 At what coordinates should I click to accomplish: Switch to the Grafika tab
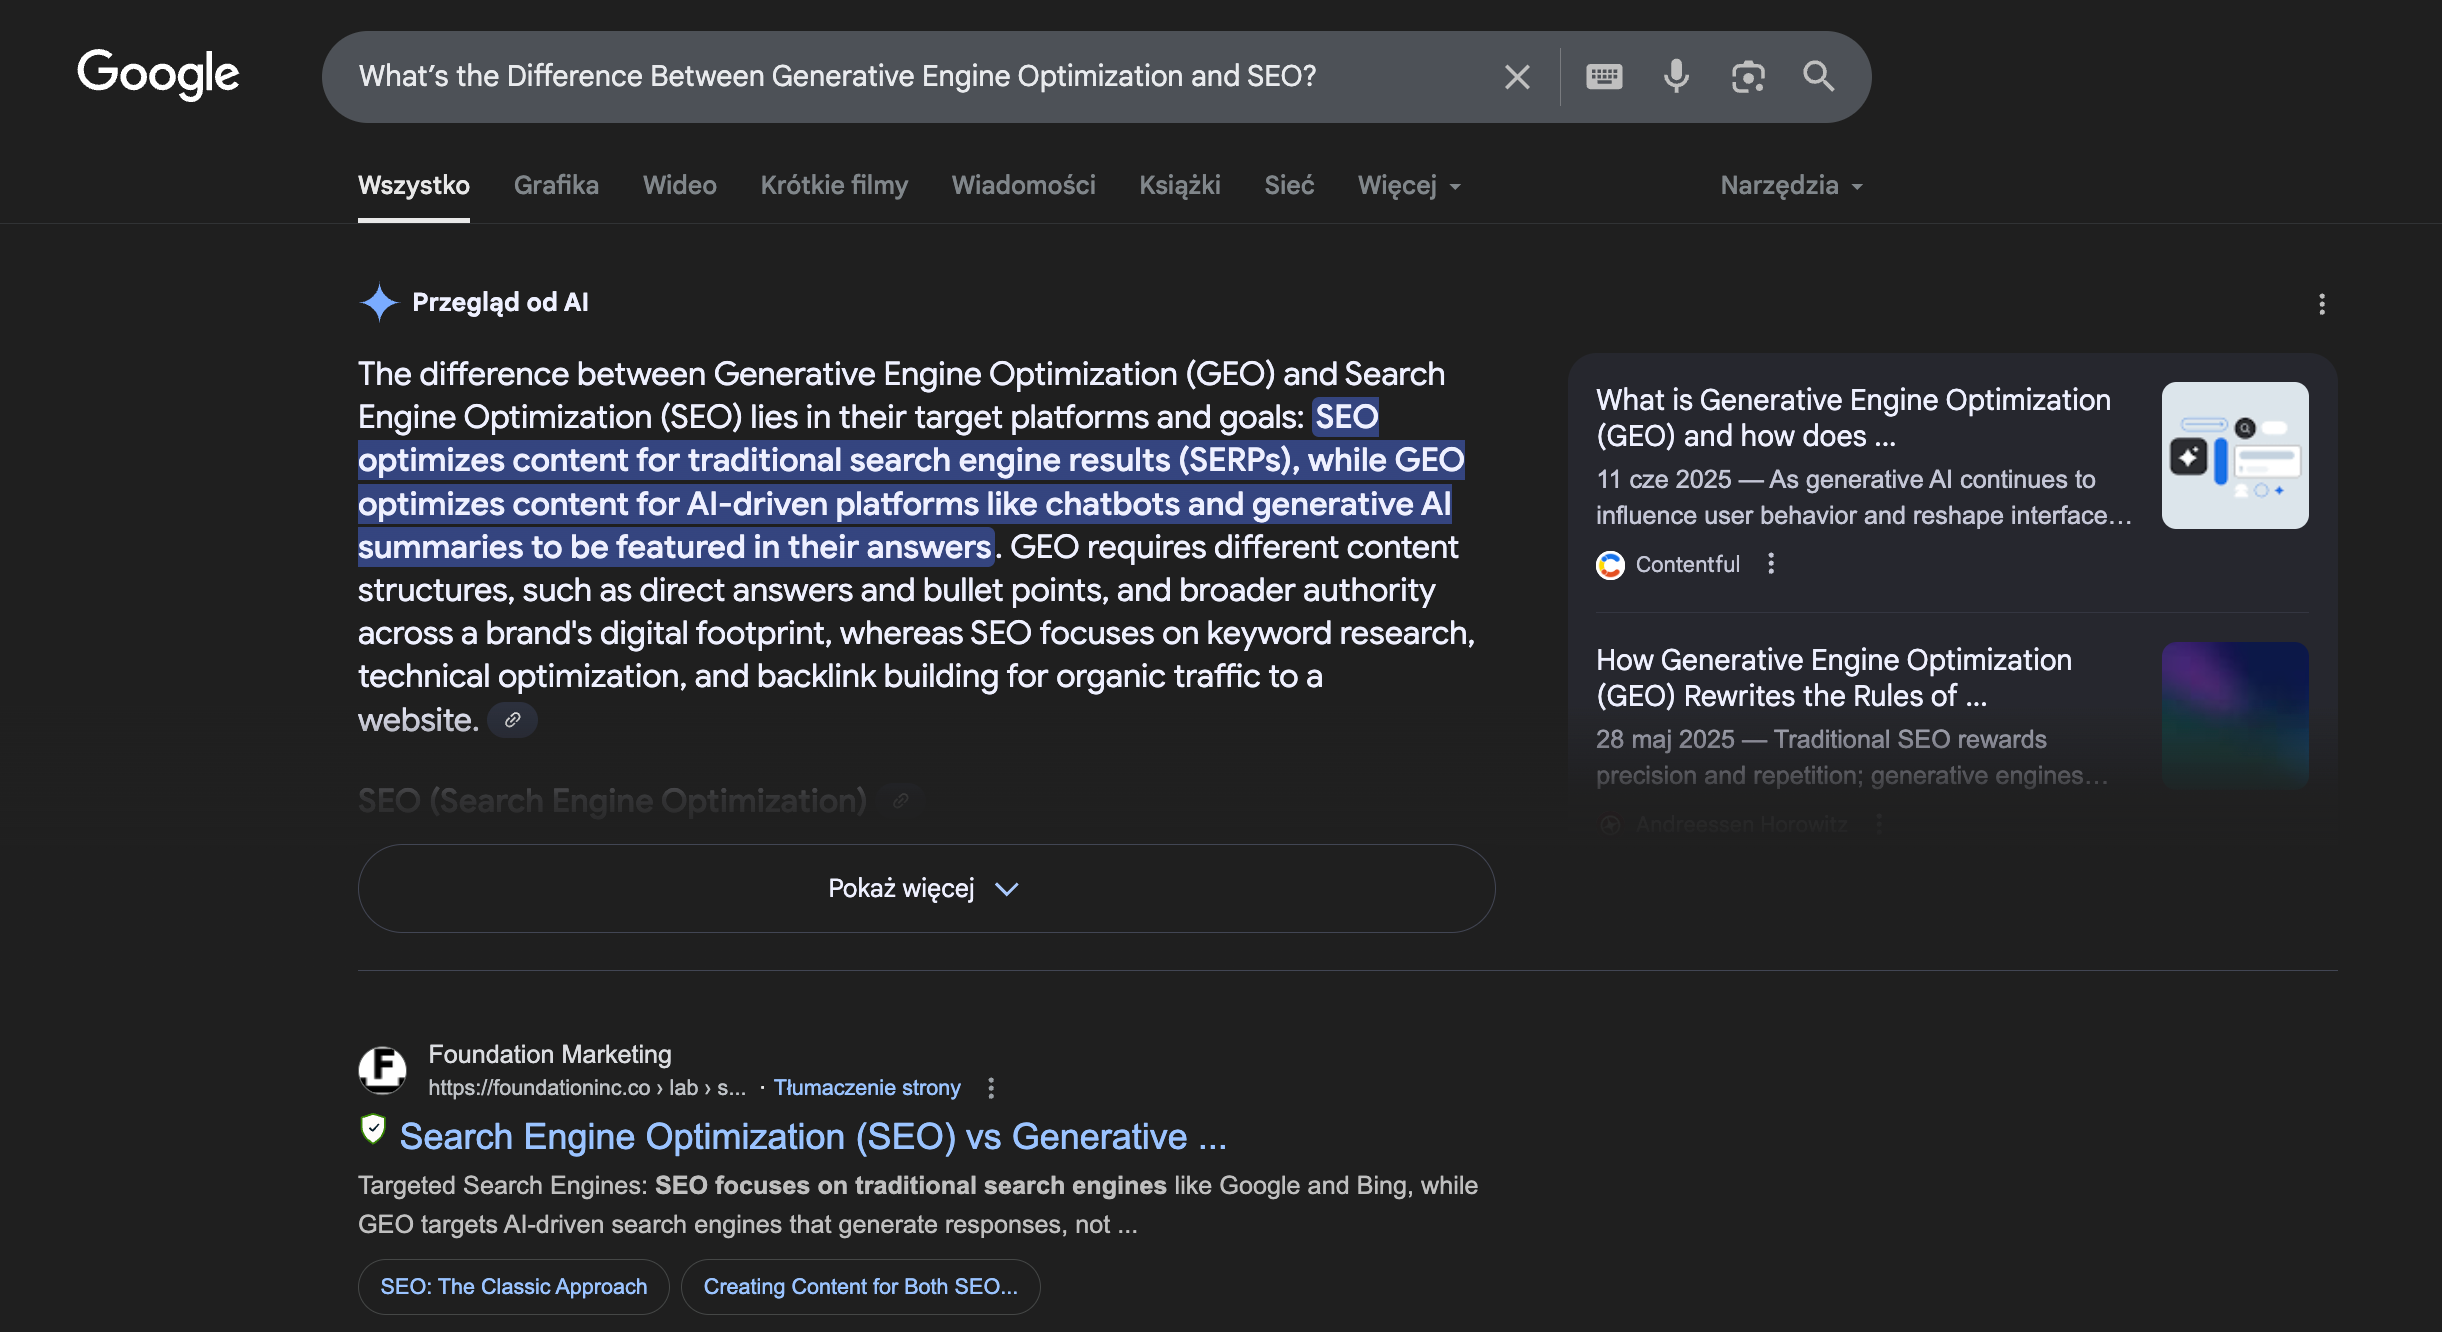tap(556, 186)
